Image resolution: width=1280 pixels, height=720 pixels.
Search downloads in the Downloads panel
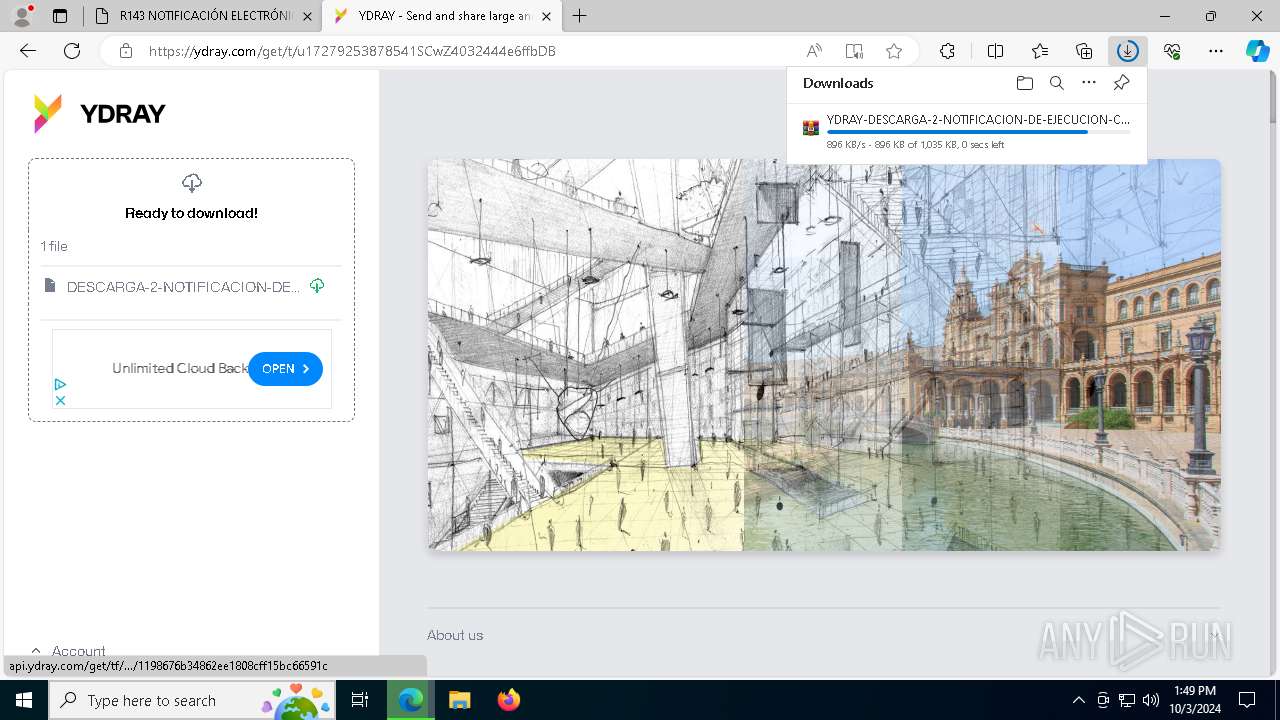pos(1056,83)
